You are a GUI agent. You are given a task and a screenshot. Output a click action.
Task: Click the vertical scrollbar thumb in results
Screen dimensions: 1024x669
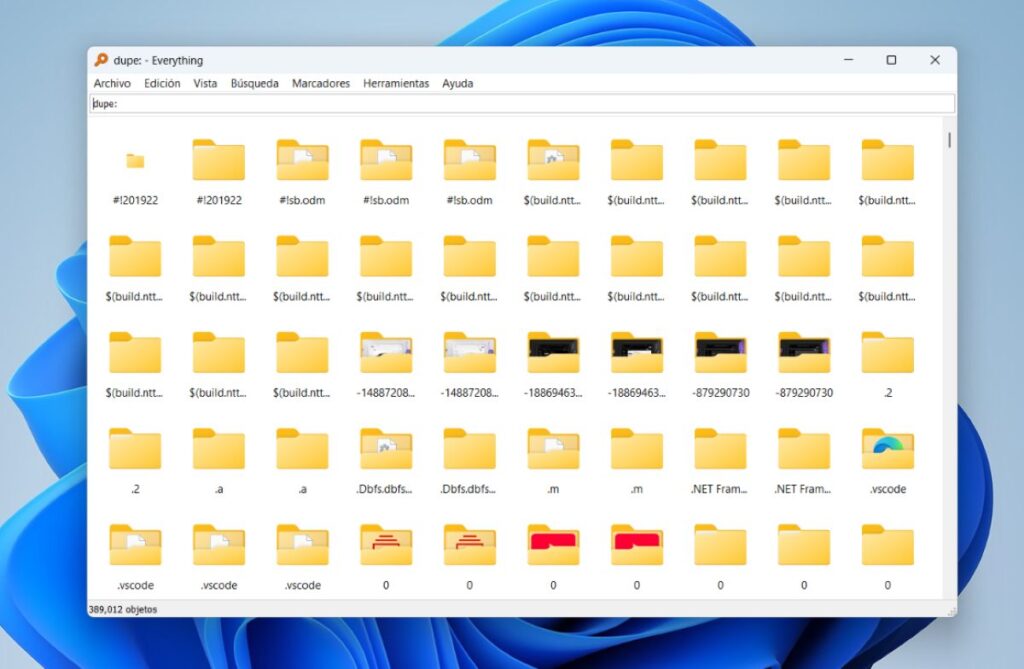949,140
